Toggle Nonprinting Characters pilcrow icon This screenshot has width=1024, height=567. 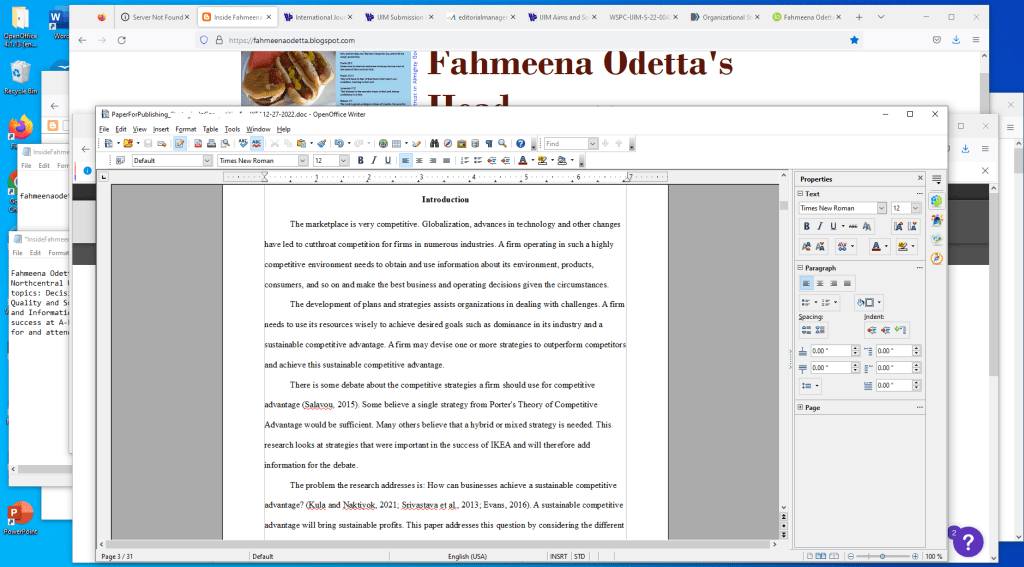pyautogui.click(x=488, y=143)
